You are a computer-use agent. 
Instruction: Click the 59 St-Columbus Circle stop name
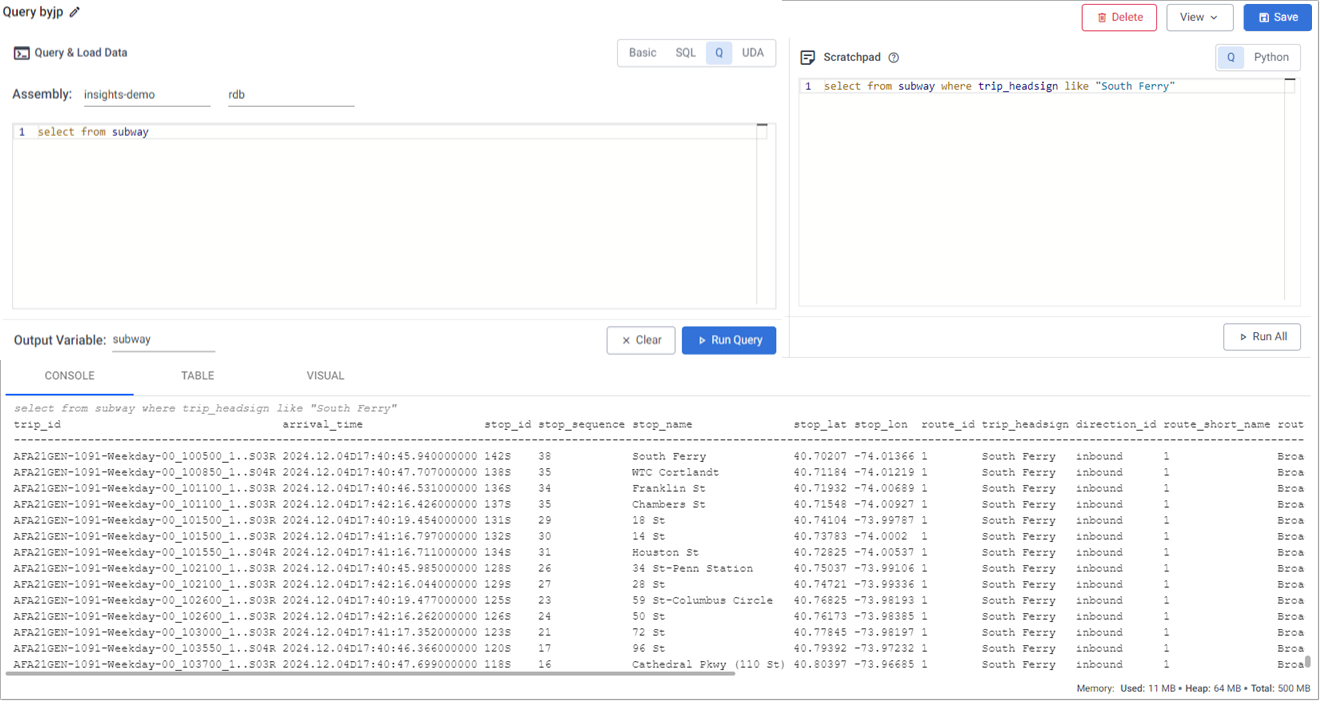(702, 601)
